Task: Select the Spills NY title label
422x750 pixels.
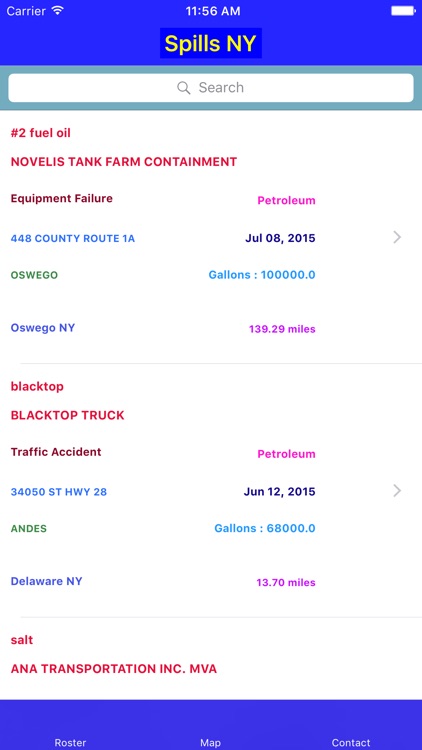Action: (211, 44)
